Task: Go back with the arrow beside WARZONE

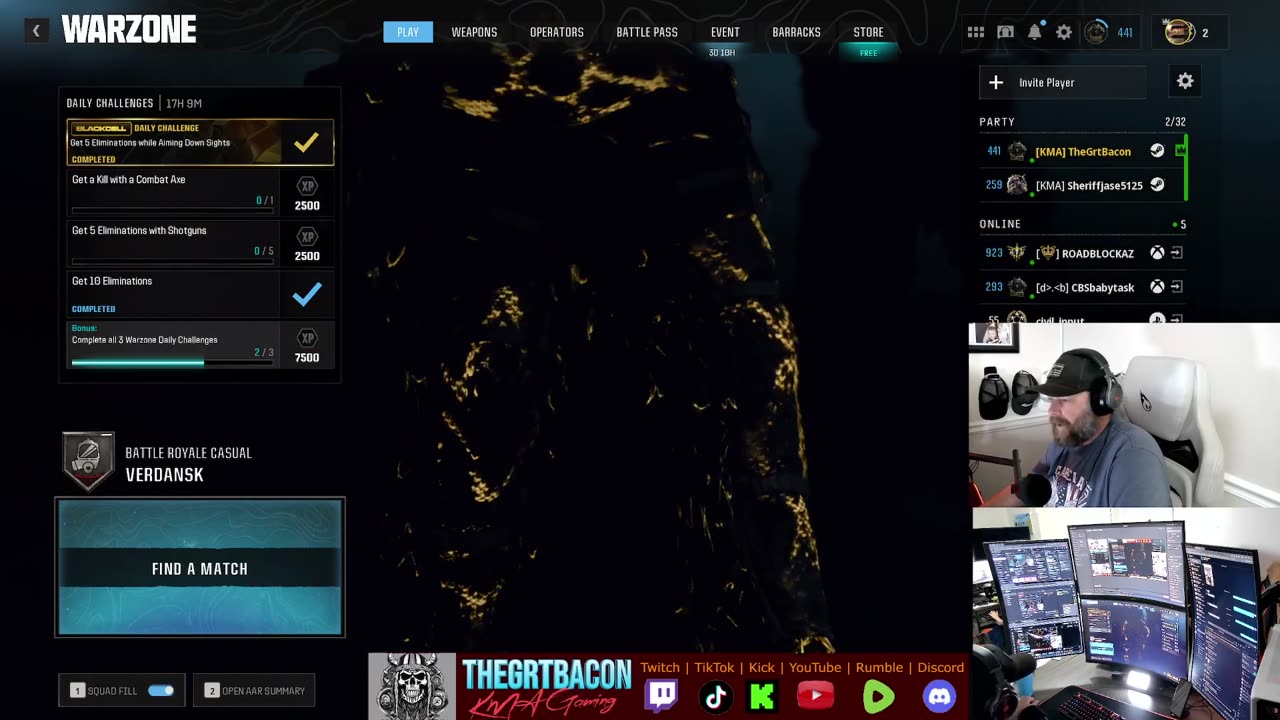Action: pos(36,31)
